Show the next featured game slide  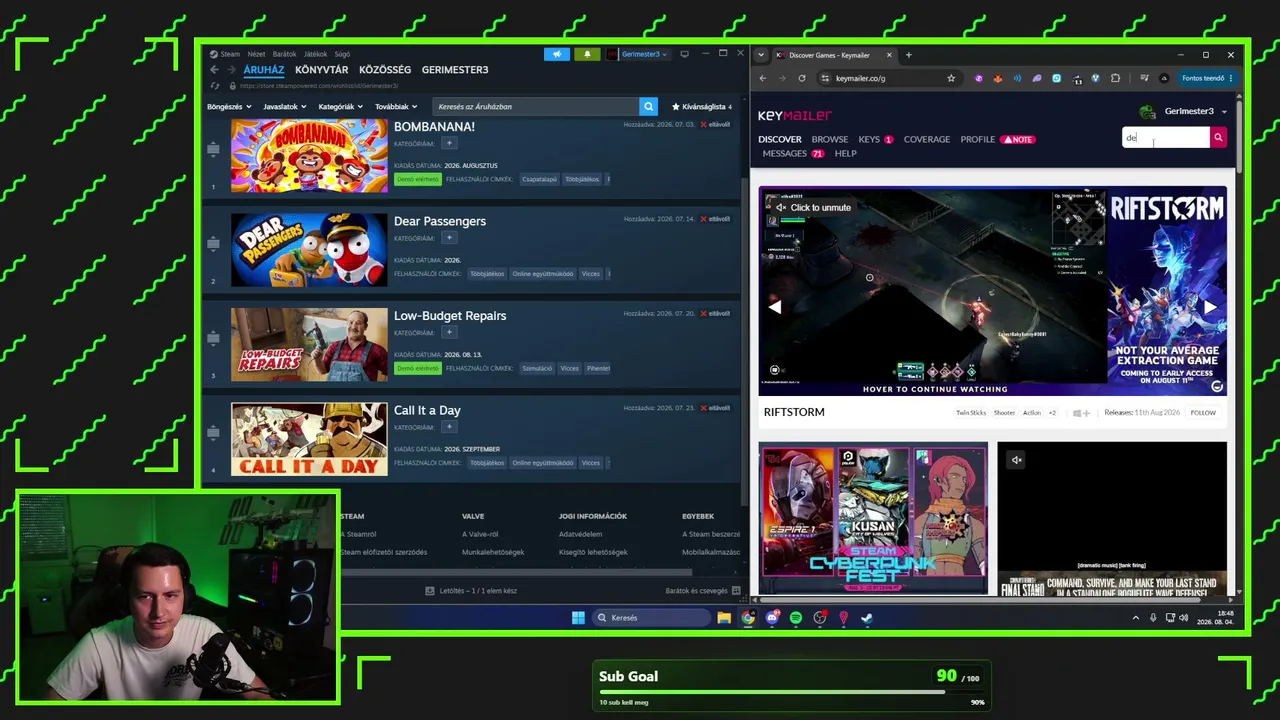pos(1209,308)
